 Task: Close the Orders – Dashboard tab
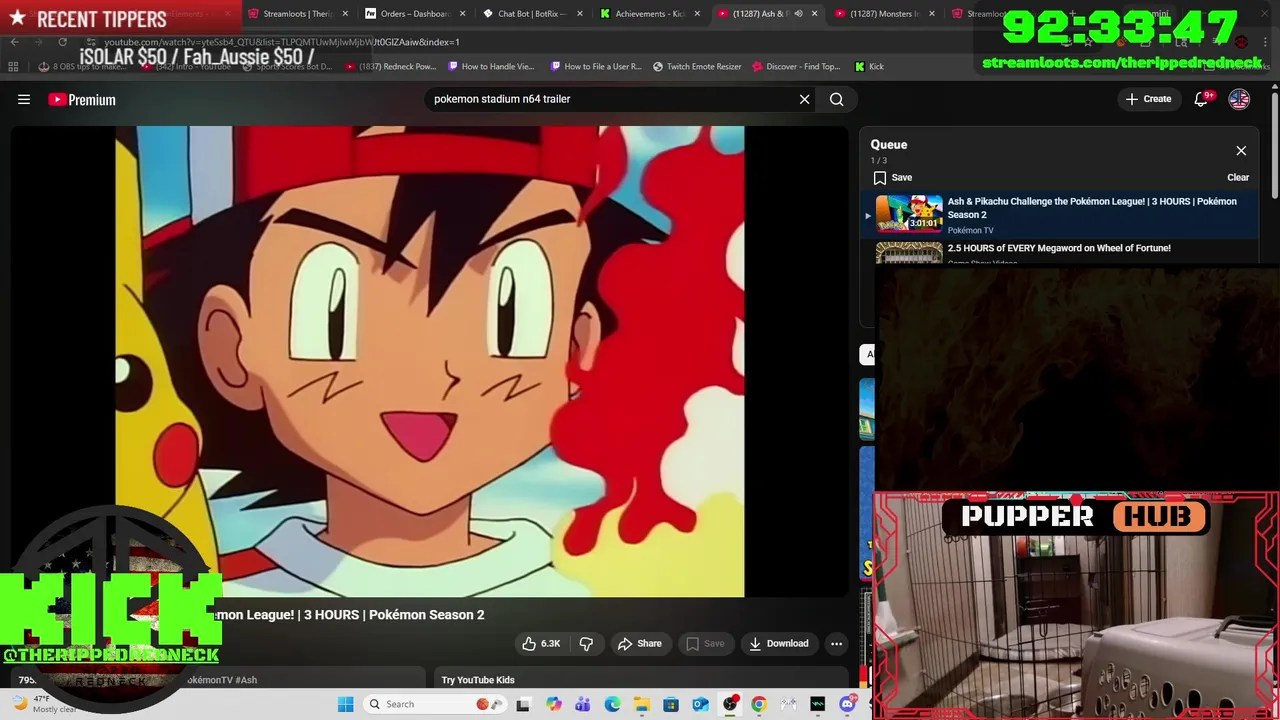(x=462, y=14)
